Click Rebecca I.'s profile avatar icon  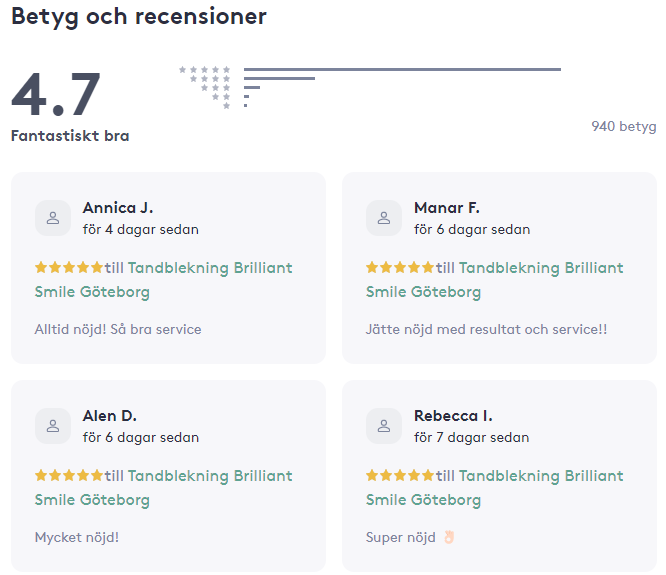384,426
